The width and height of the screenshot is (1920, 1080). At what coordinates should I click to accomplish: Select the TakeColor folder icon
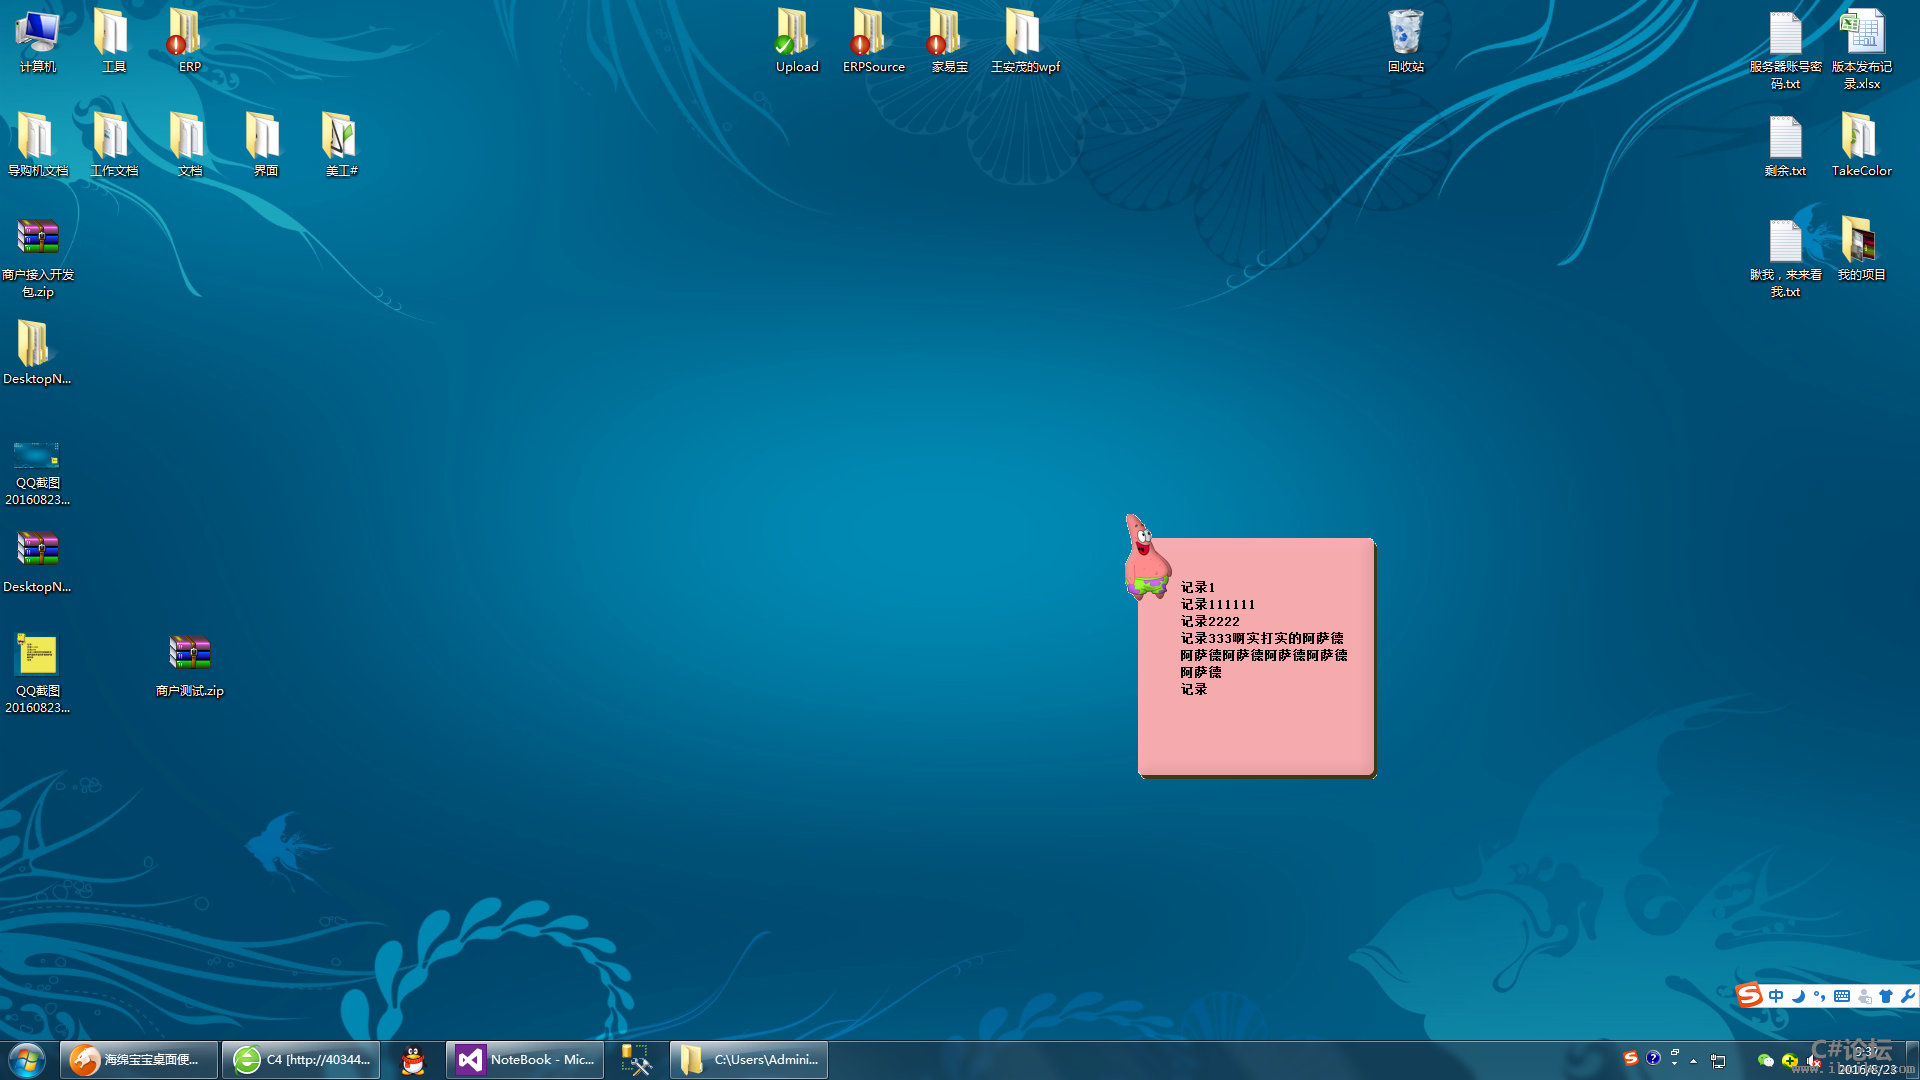coord(1861,146)
